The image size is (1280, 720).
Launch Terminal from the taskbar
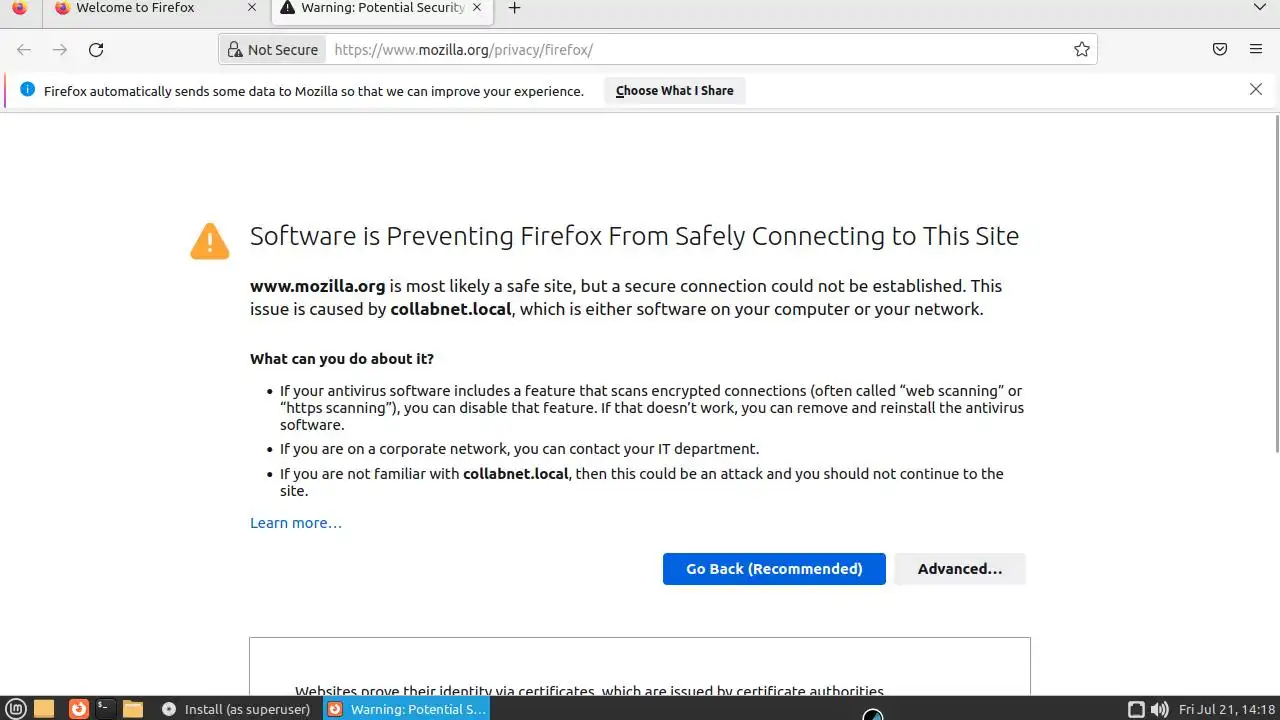click(104, 709)
